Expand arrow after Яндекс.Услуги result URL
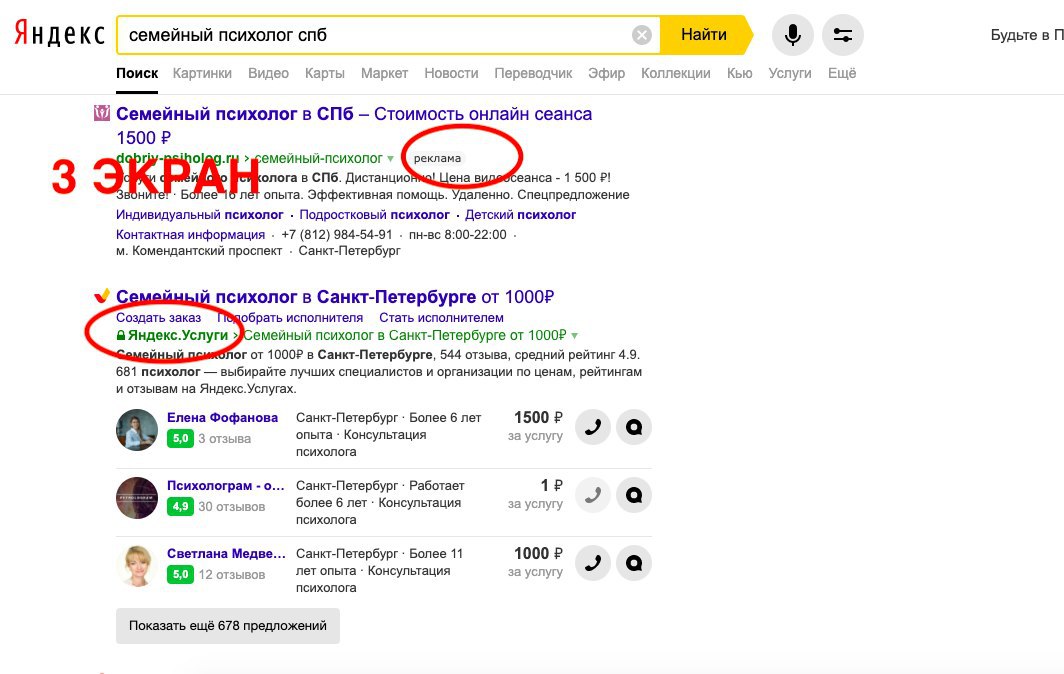1064x674 pixels. pos(575,336)
